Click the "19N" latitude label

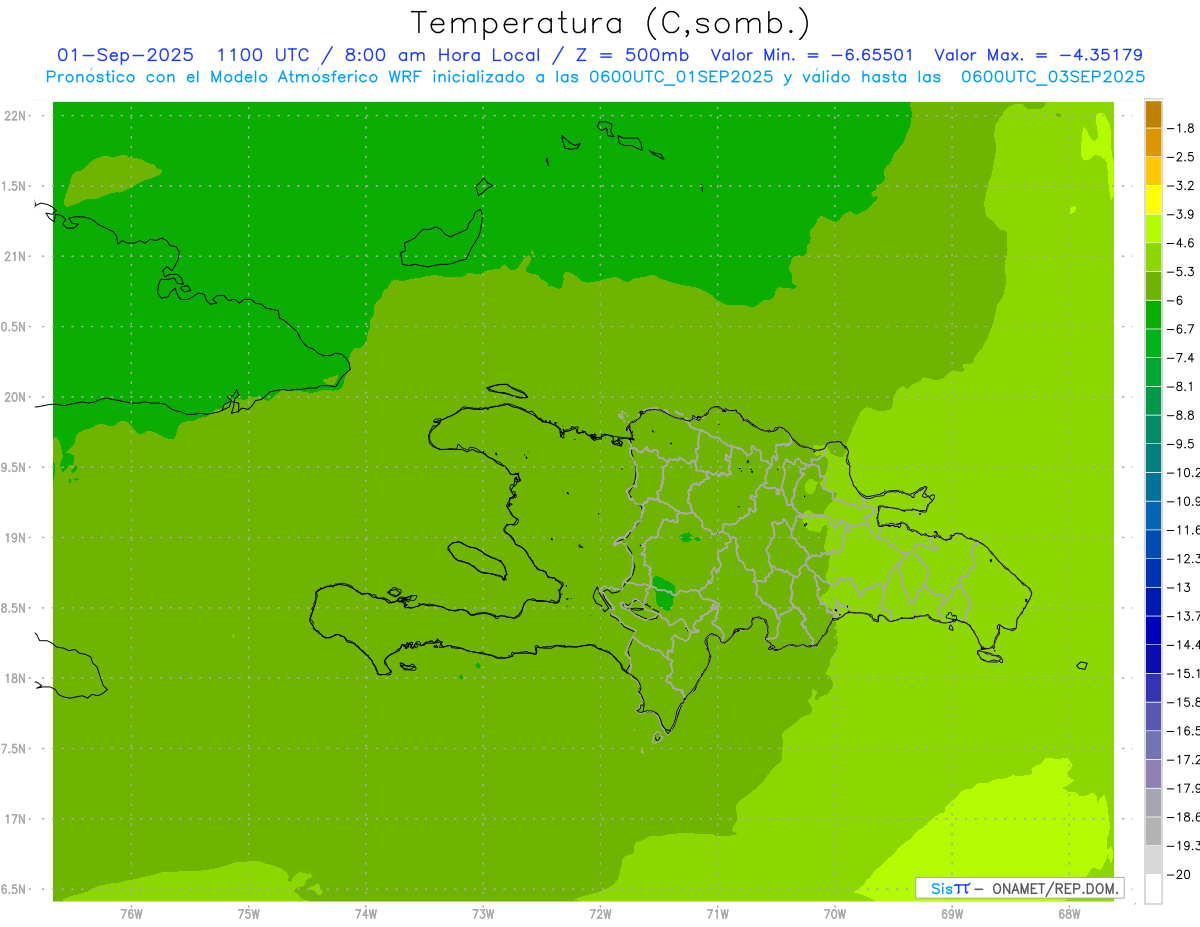tap(16, 538)
